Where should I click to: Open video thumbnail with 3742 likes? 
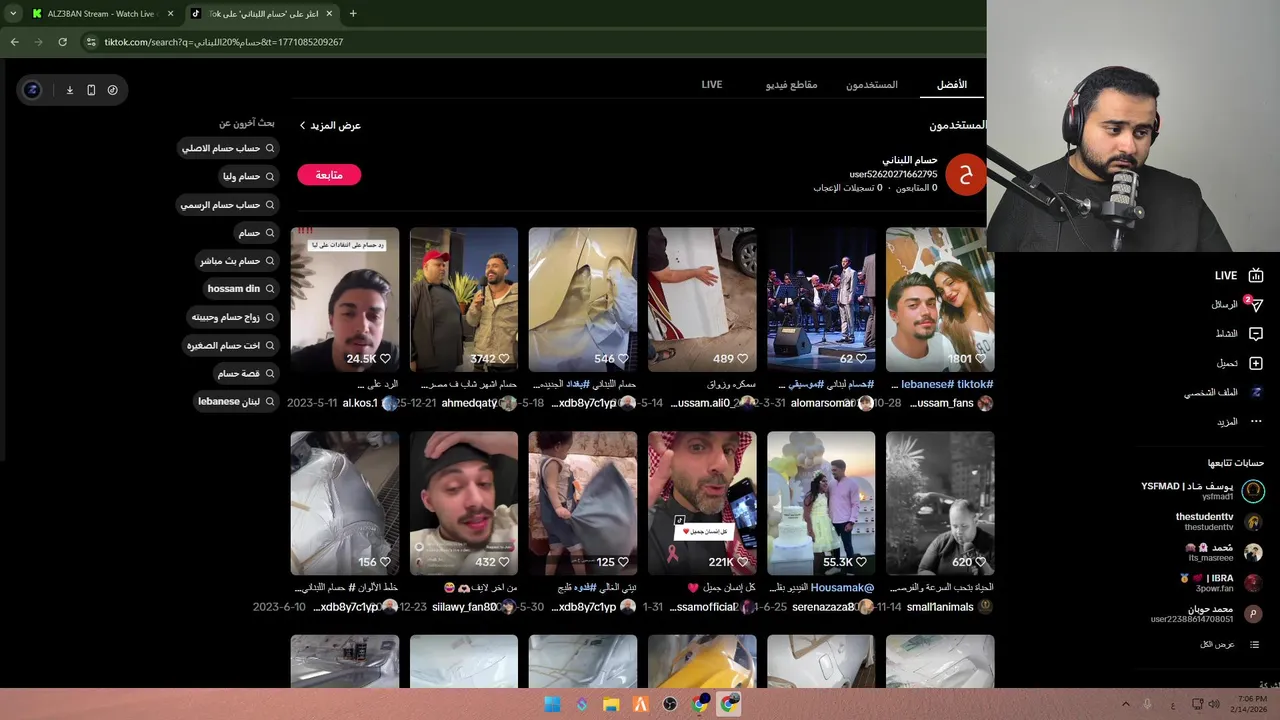(464, 300)
